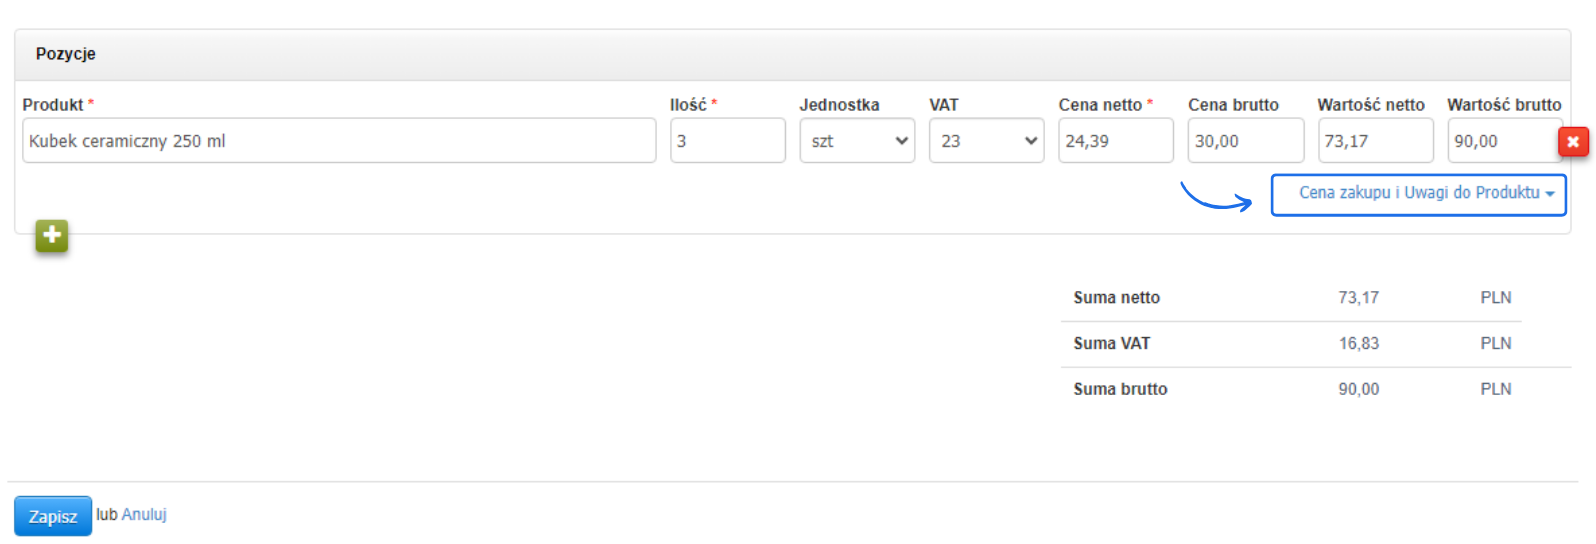Screen dimensions: 1596x544
Task: Click the Suma netto amount 73,17
Action: [1358, 298]
